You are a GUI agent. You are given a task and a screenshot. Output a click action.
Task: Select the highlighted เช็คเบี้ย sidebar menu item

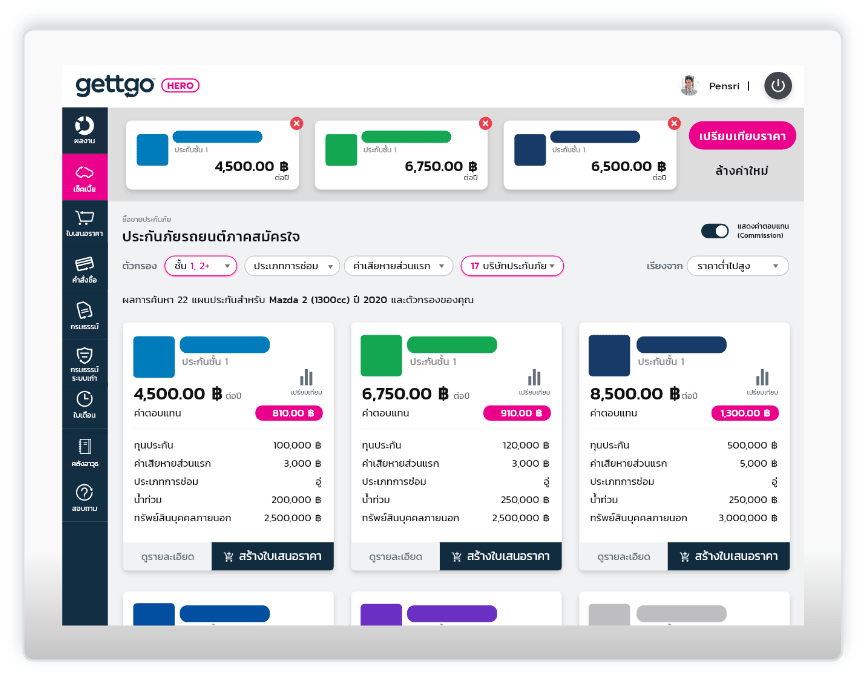click(x=84, y=176)
